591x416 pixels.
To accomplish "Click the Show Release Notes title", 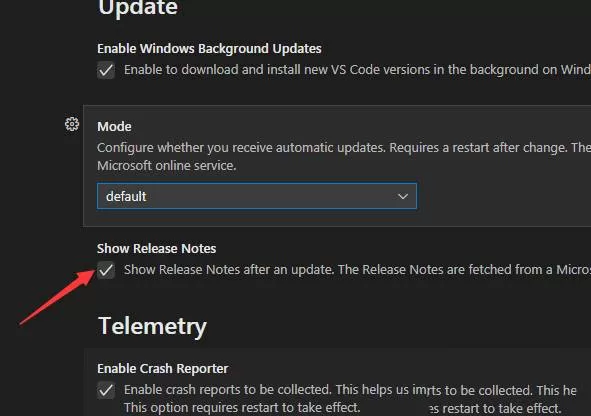I will pyautogui.click(x=156, y=249).
